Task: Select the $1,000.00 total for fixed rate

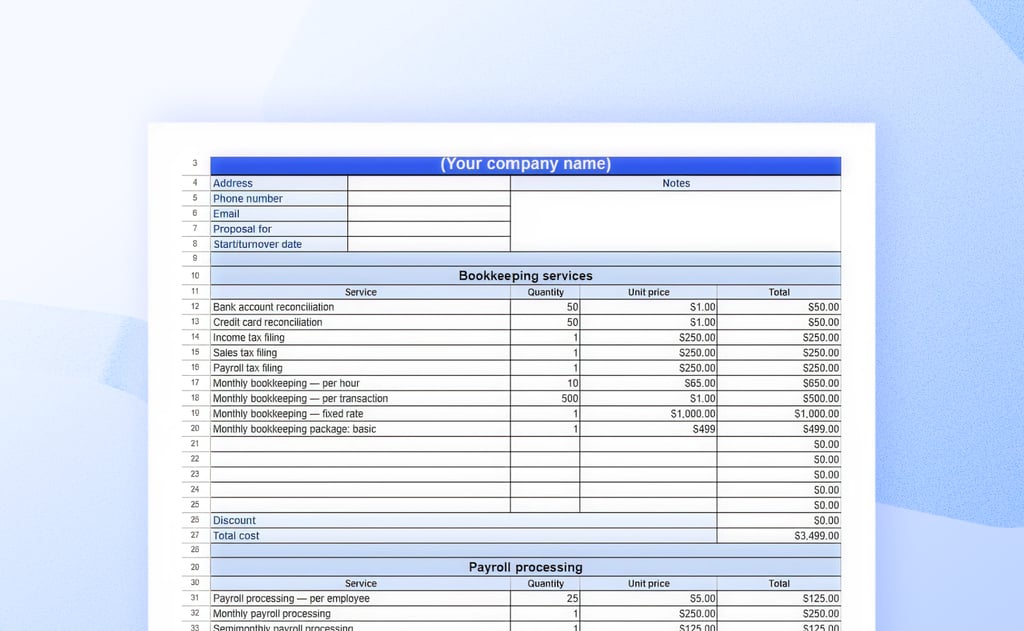Action: tap(778, 413)
